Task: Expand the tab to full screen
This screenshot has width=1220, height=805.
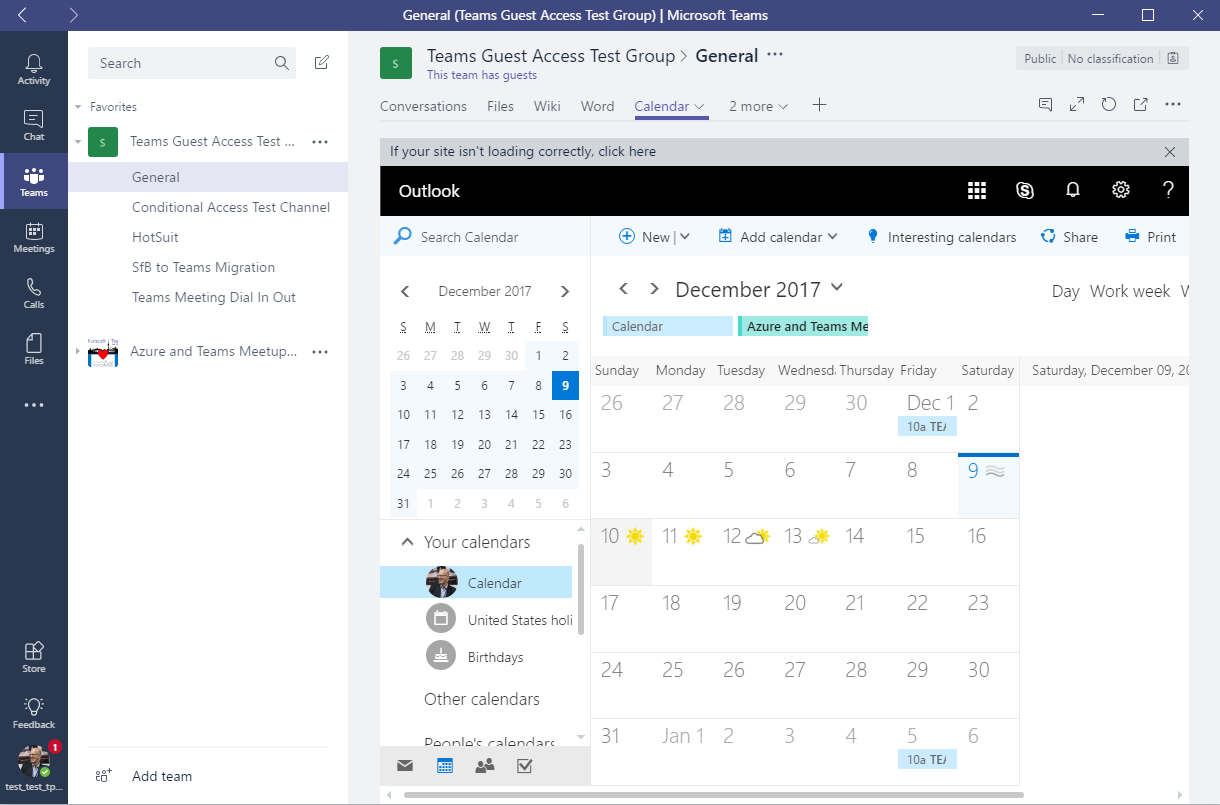Action: click(x=1077, y=104)
